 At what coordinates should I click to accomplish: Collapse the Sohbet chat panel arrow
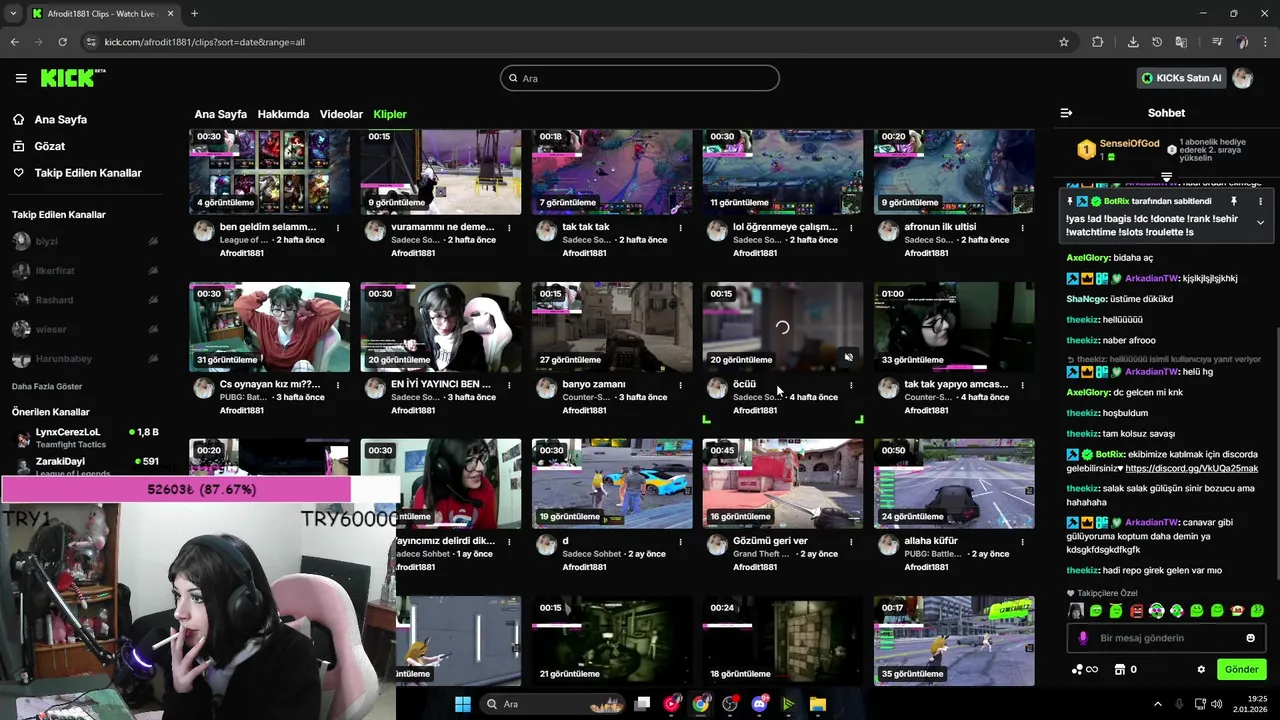(1066, 113)
